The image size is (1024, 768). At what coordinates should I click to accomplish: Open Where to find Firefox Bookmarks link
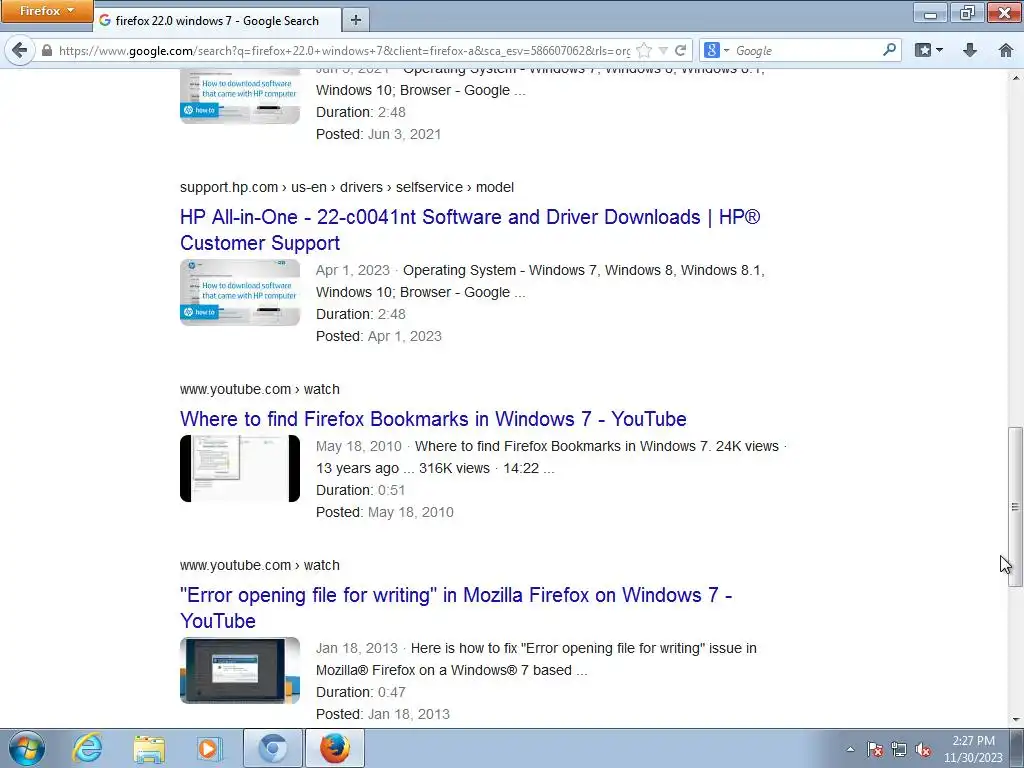(433, 419)
